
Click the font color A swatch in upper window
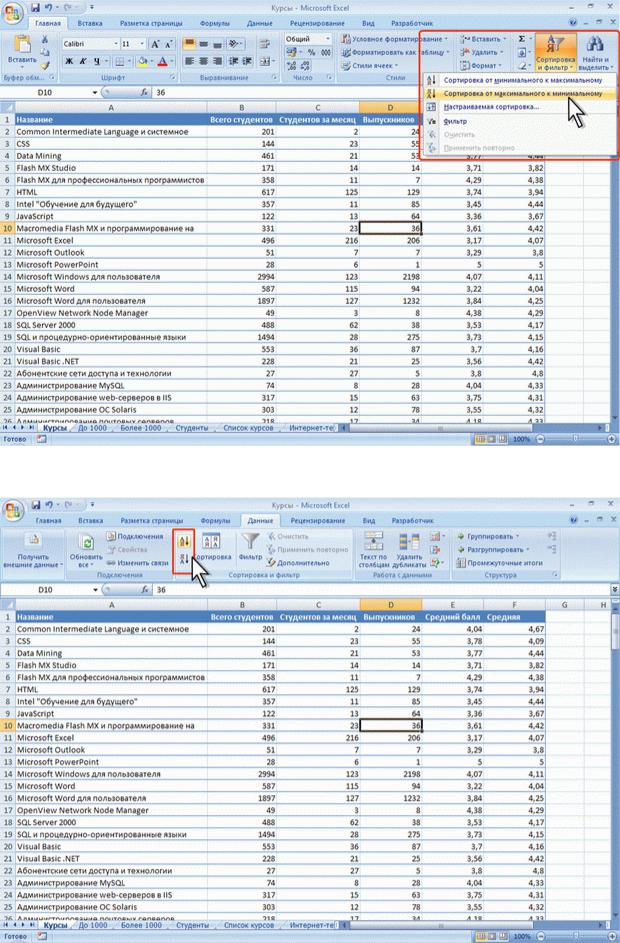(162, 61)
